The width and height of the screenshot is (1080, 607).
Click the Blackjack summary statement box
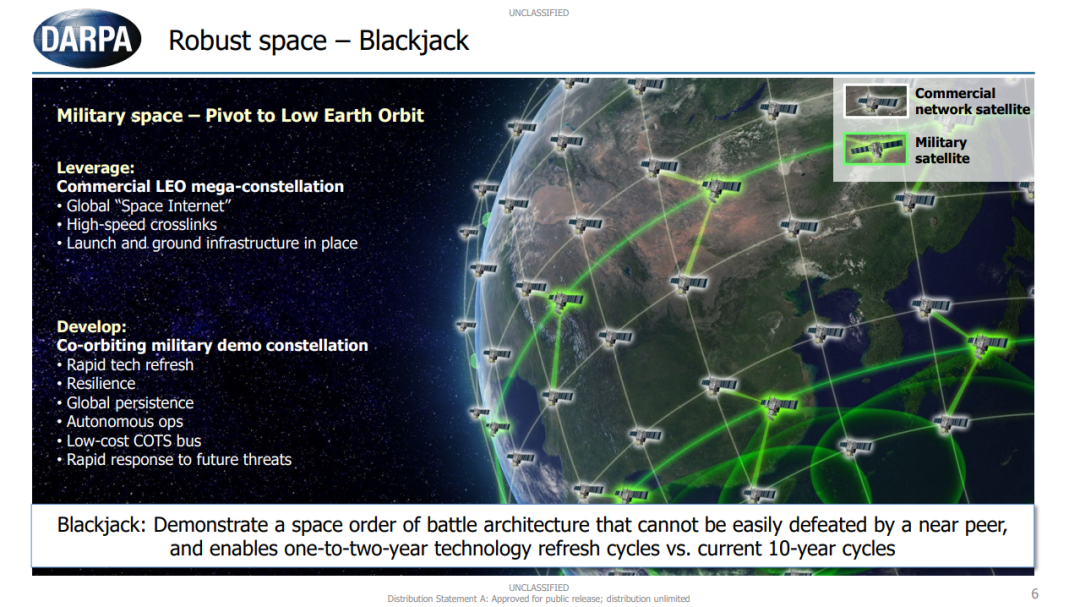[x=532, y=536]
